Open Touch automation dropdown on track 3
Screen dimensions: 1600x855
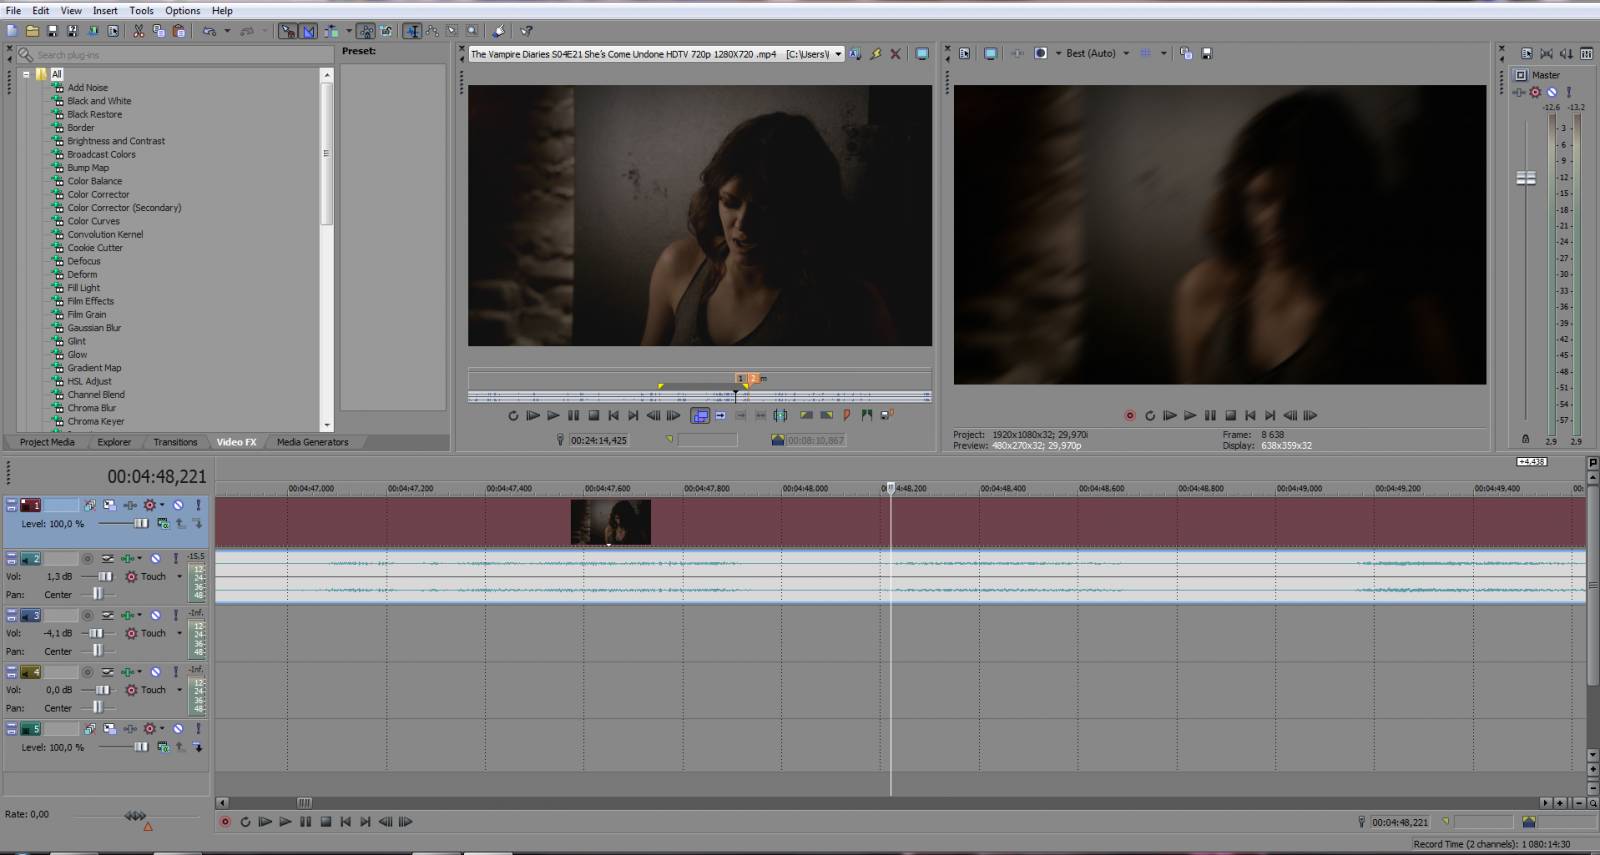click(x=180, y=634)
